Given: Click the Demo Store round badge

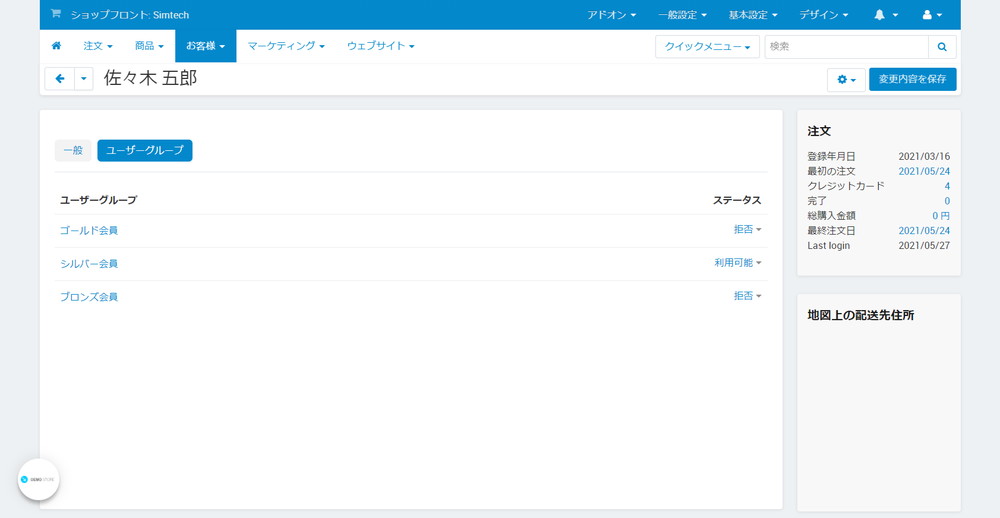Looking at the screenshot, I should (x=38, y=479).
